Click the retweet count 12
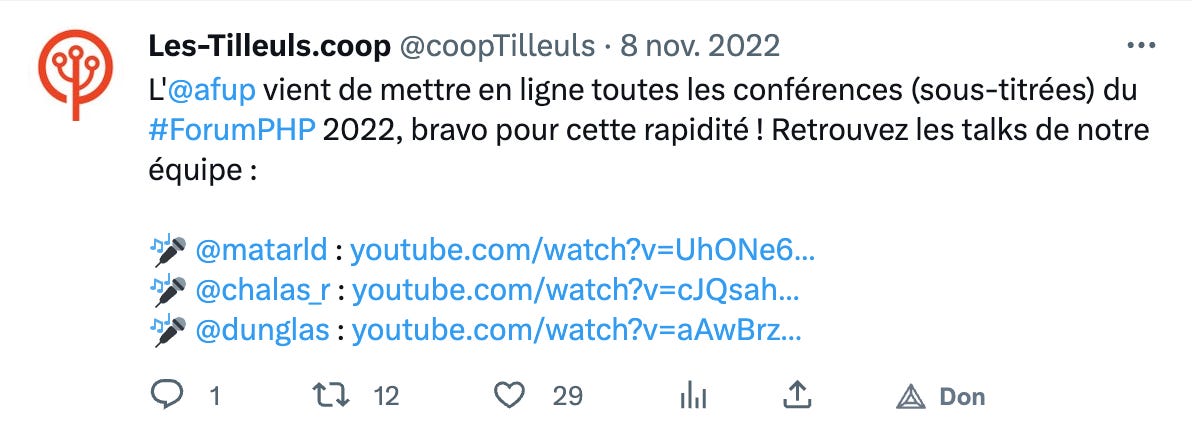Screen dimensions: 1192x434 tap(387, 396)
